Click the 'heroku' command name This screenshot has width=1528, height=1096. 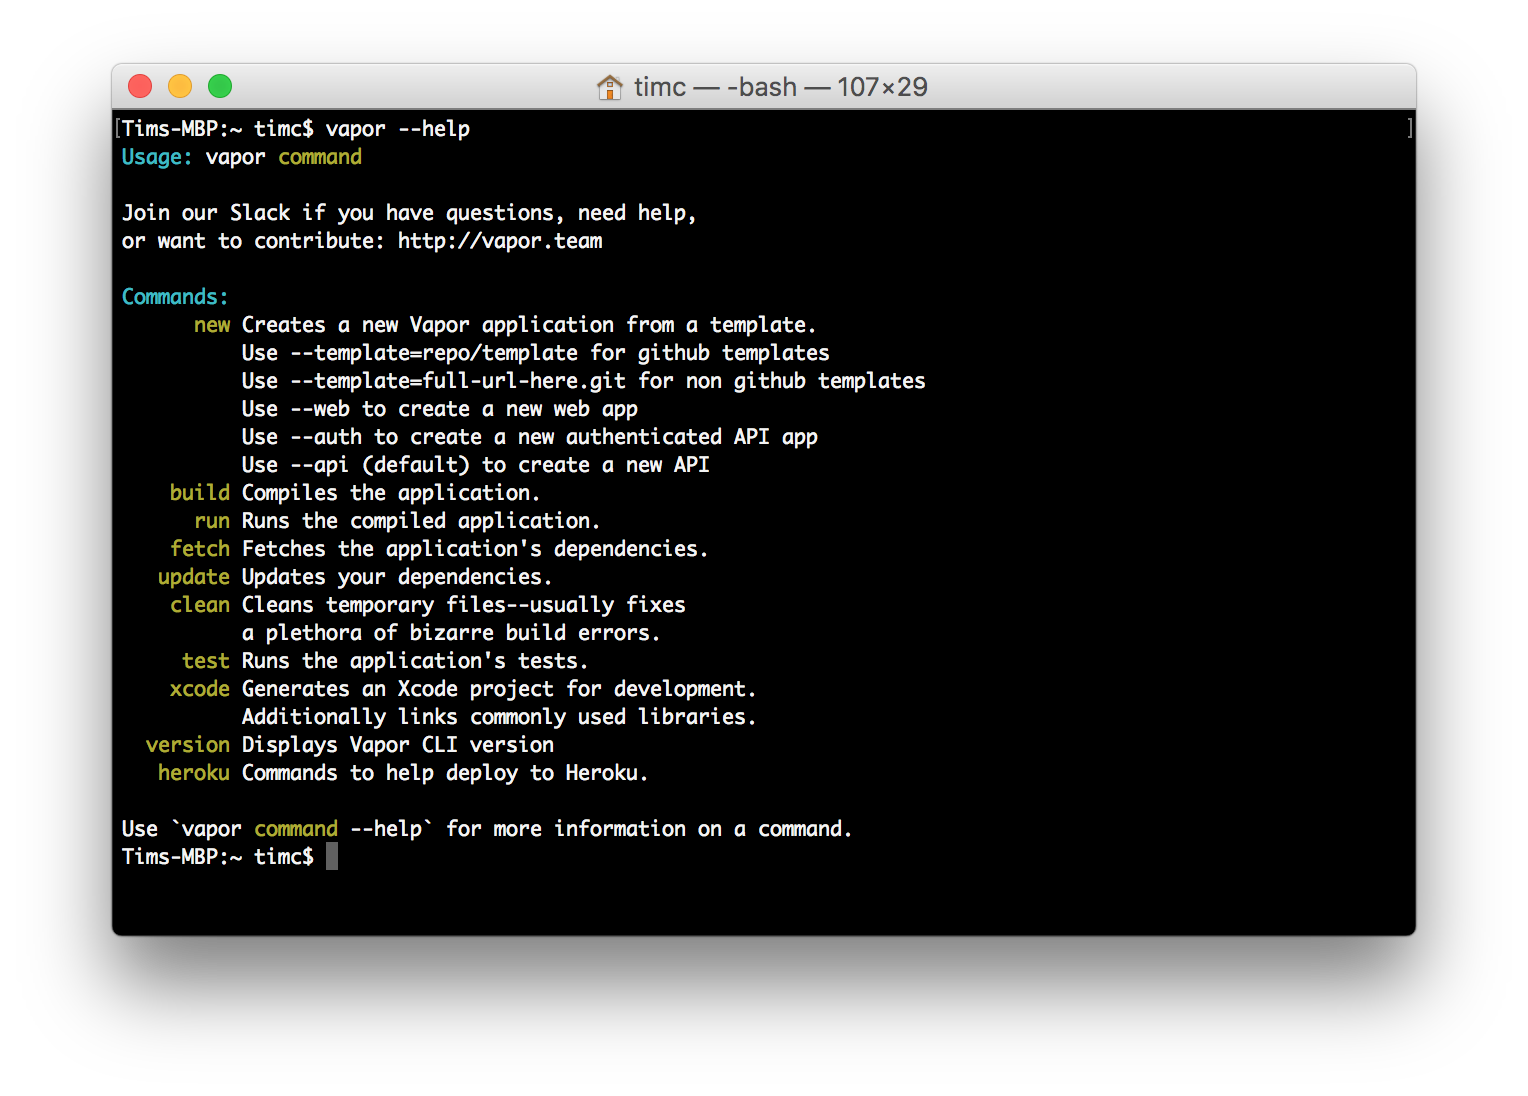point(194,773)
